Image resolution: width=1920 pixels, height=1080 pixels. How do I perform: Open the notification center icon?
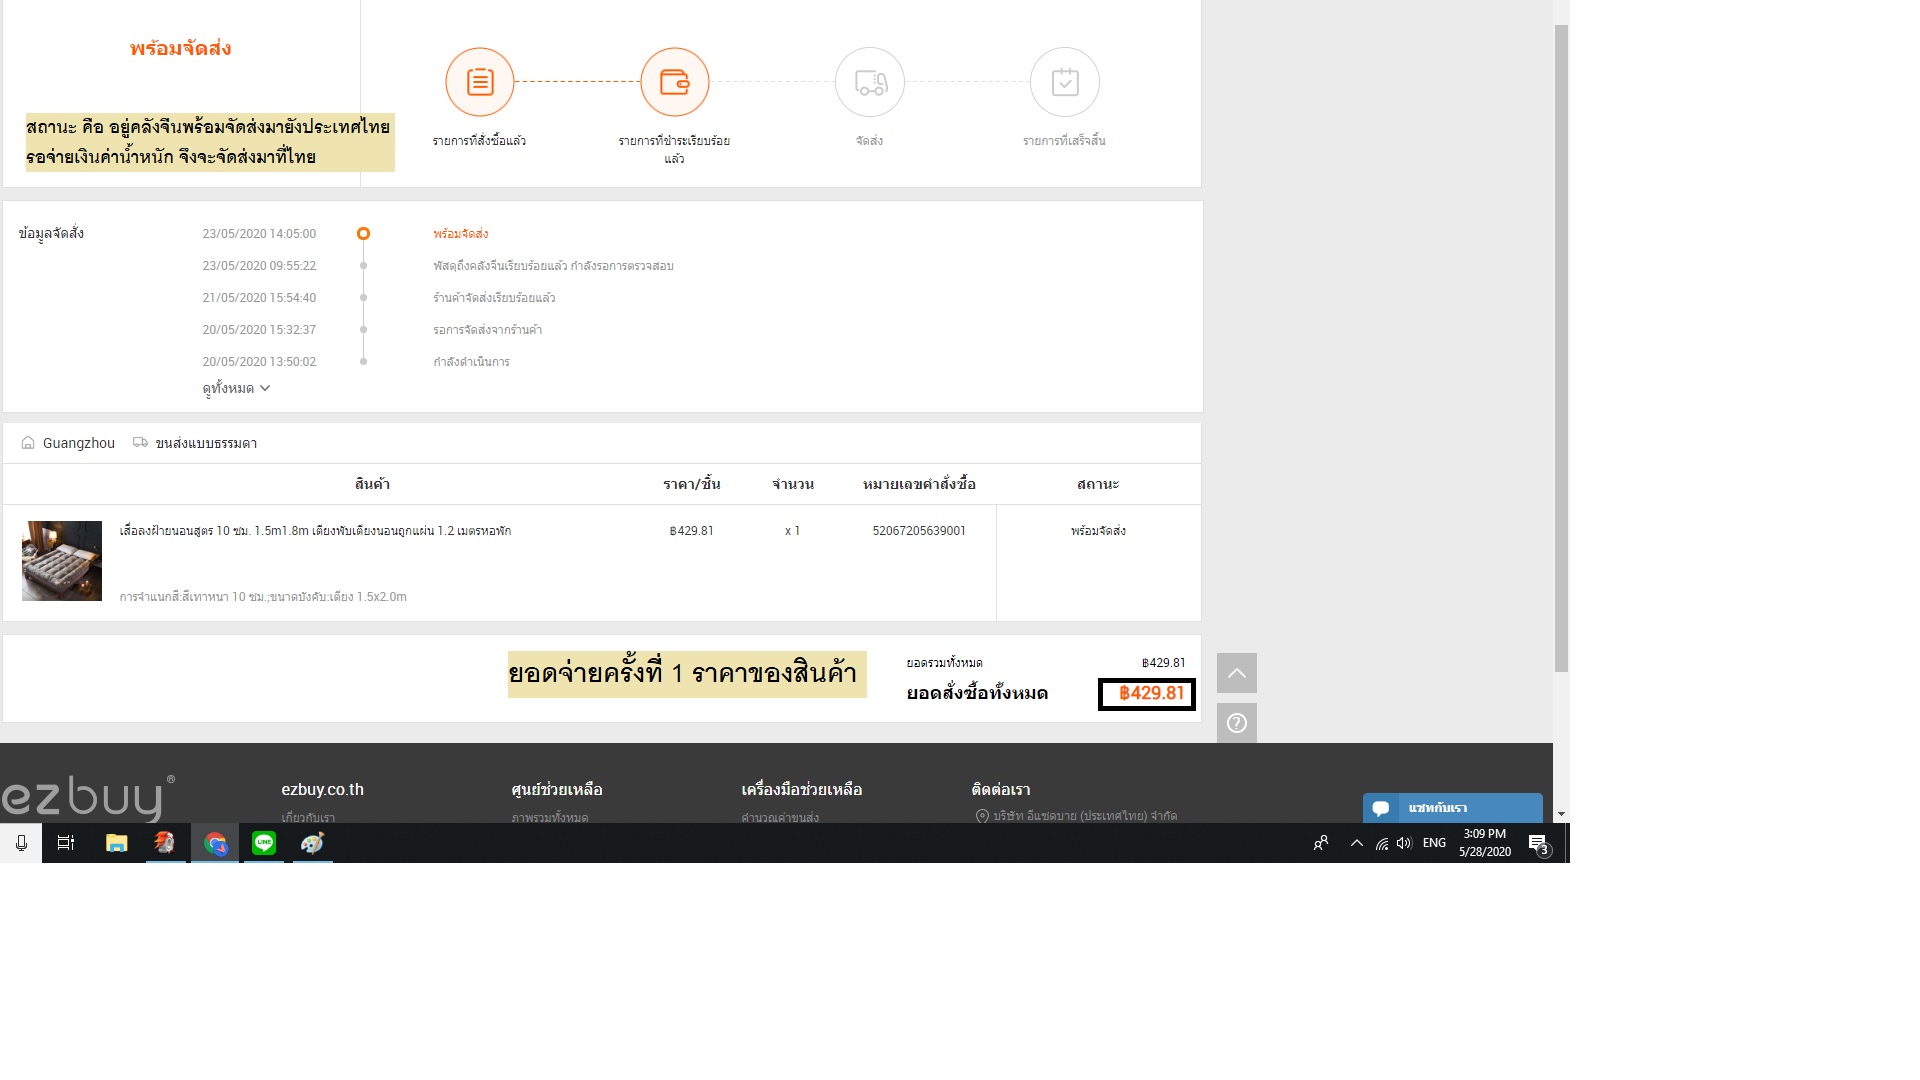(x=1539, y=843)
